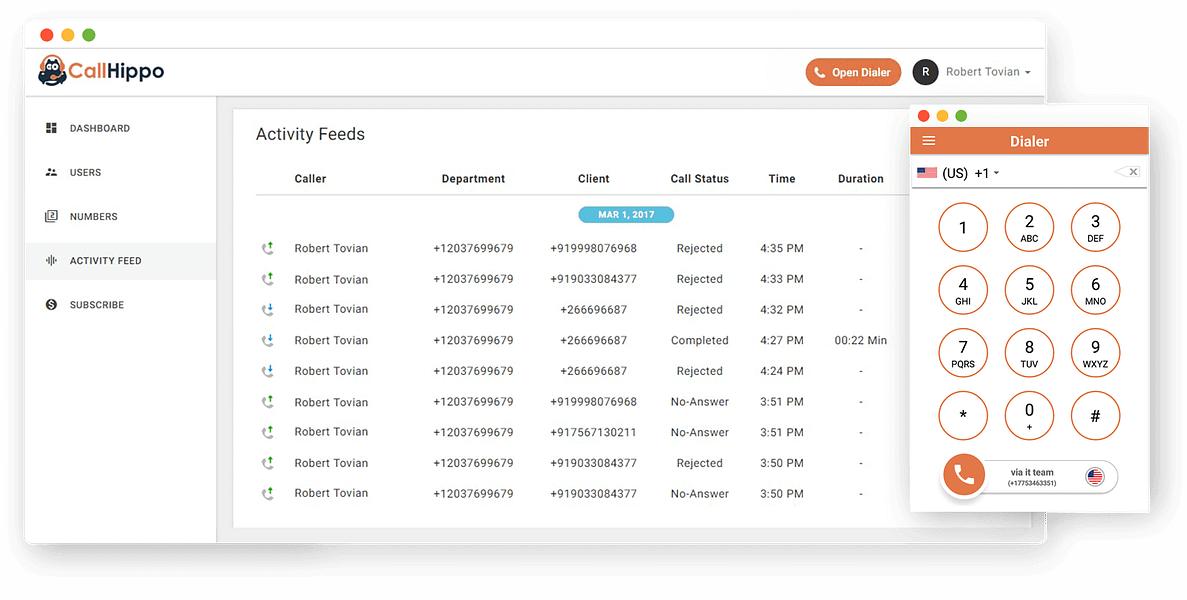Click the MAR 1, 2017 date badge
The width and height of the screenshot is (1187, 600).
pyautogui.click(x=626, y=215)
